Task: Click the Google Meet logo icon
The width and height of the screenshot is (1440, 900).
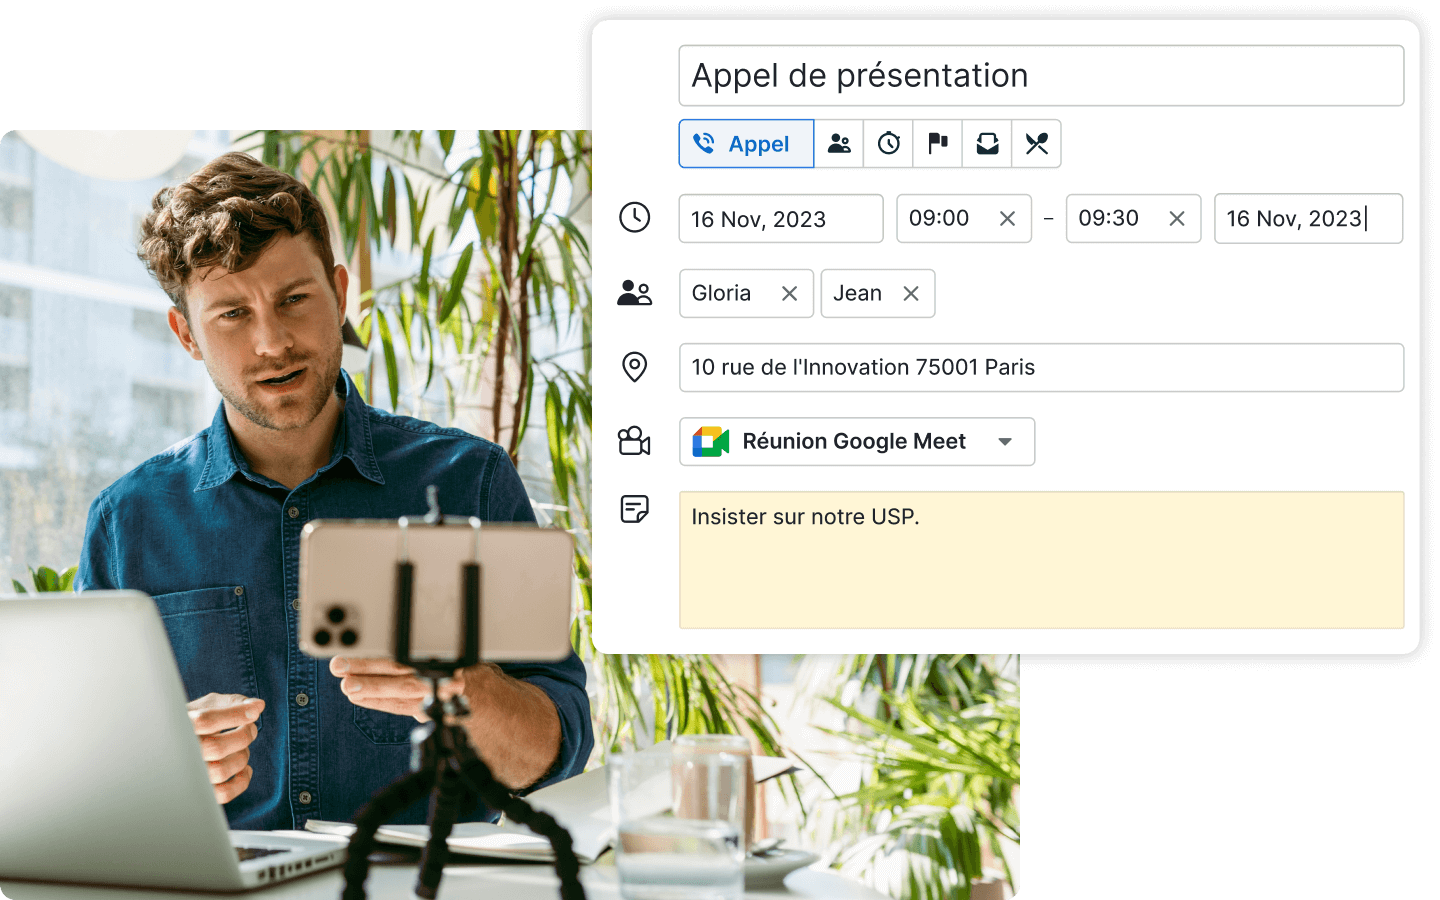Action: pos(711,442)
